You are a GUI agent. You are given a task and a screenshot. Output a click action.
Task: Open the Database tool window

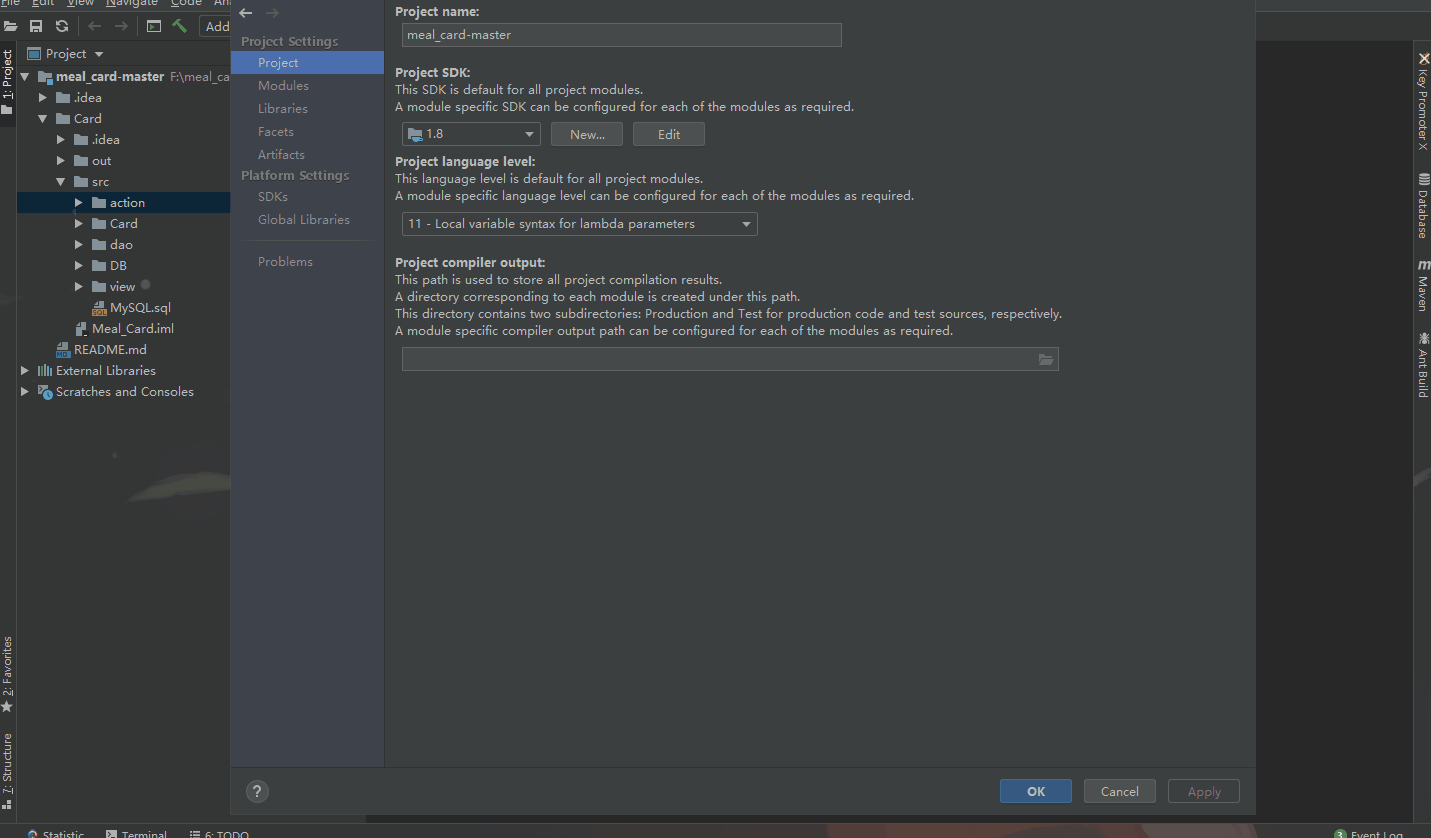coord(1422,206)
